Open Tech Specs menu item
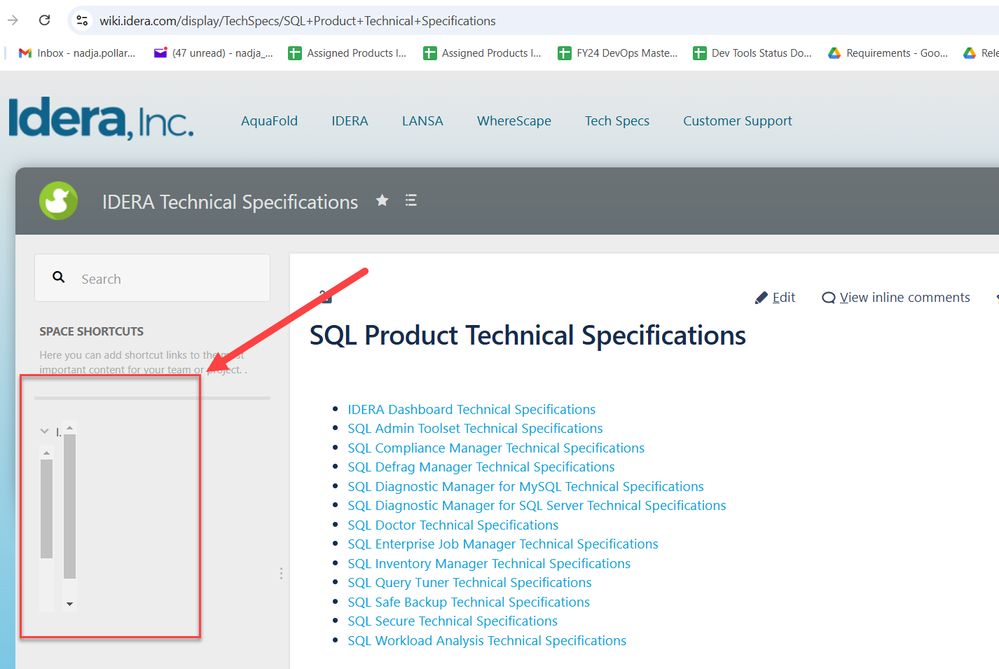This screenshot has width=999, height=669. (x=617, y=121)
